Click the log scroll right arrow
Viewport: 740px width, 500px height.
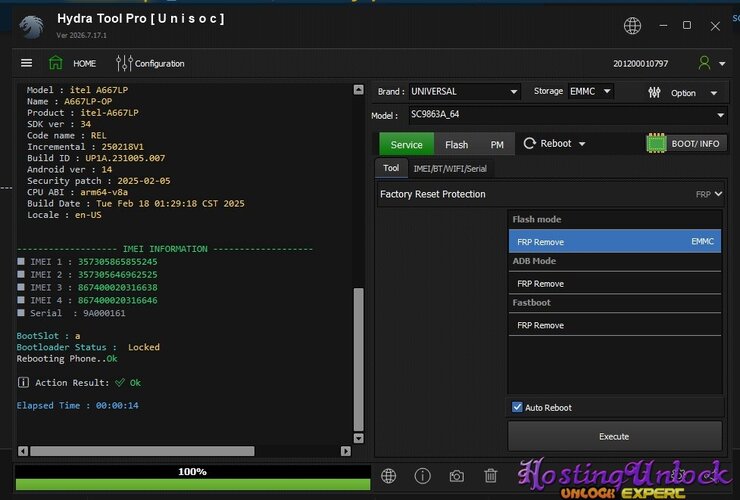click(x=345, y=451)
